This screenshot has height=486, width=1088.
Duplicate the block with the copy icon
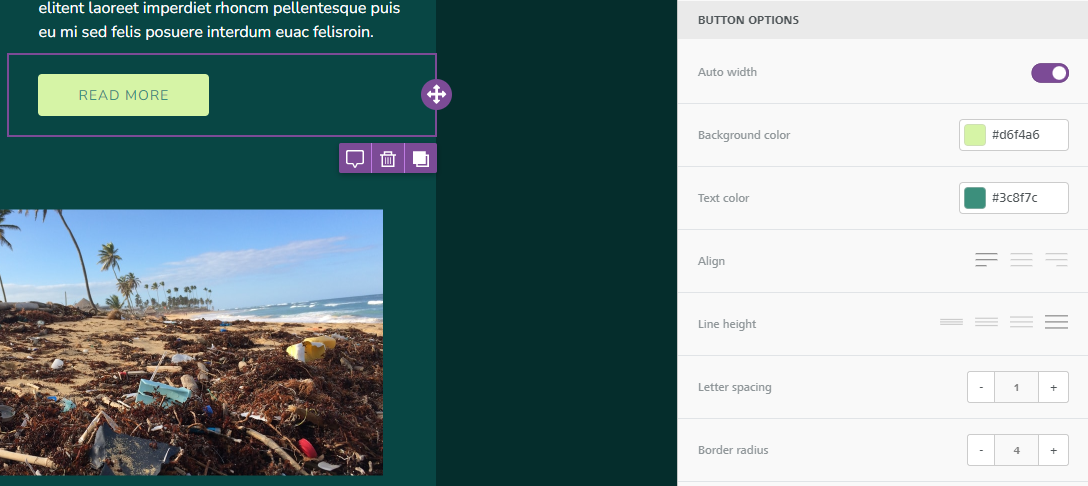point(420,158)
